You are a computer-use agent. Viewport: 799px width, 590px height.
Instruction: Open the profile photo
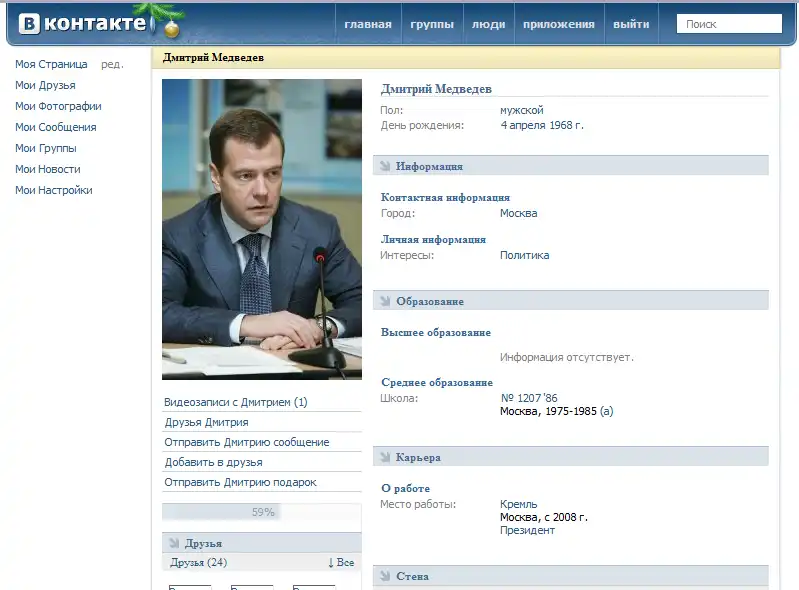[262, 229]
